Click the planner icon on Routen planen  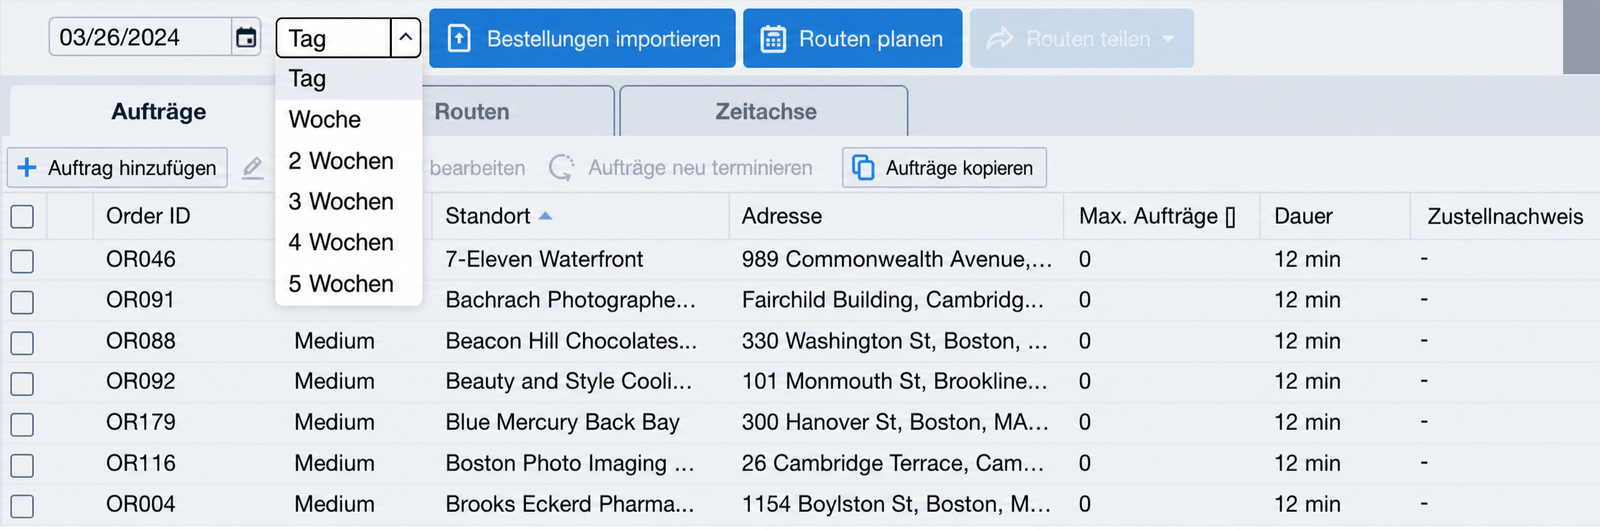coord(773,39)
